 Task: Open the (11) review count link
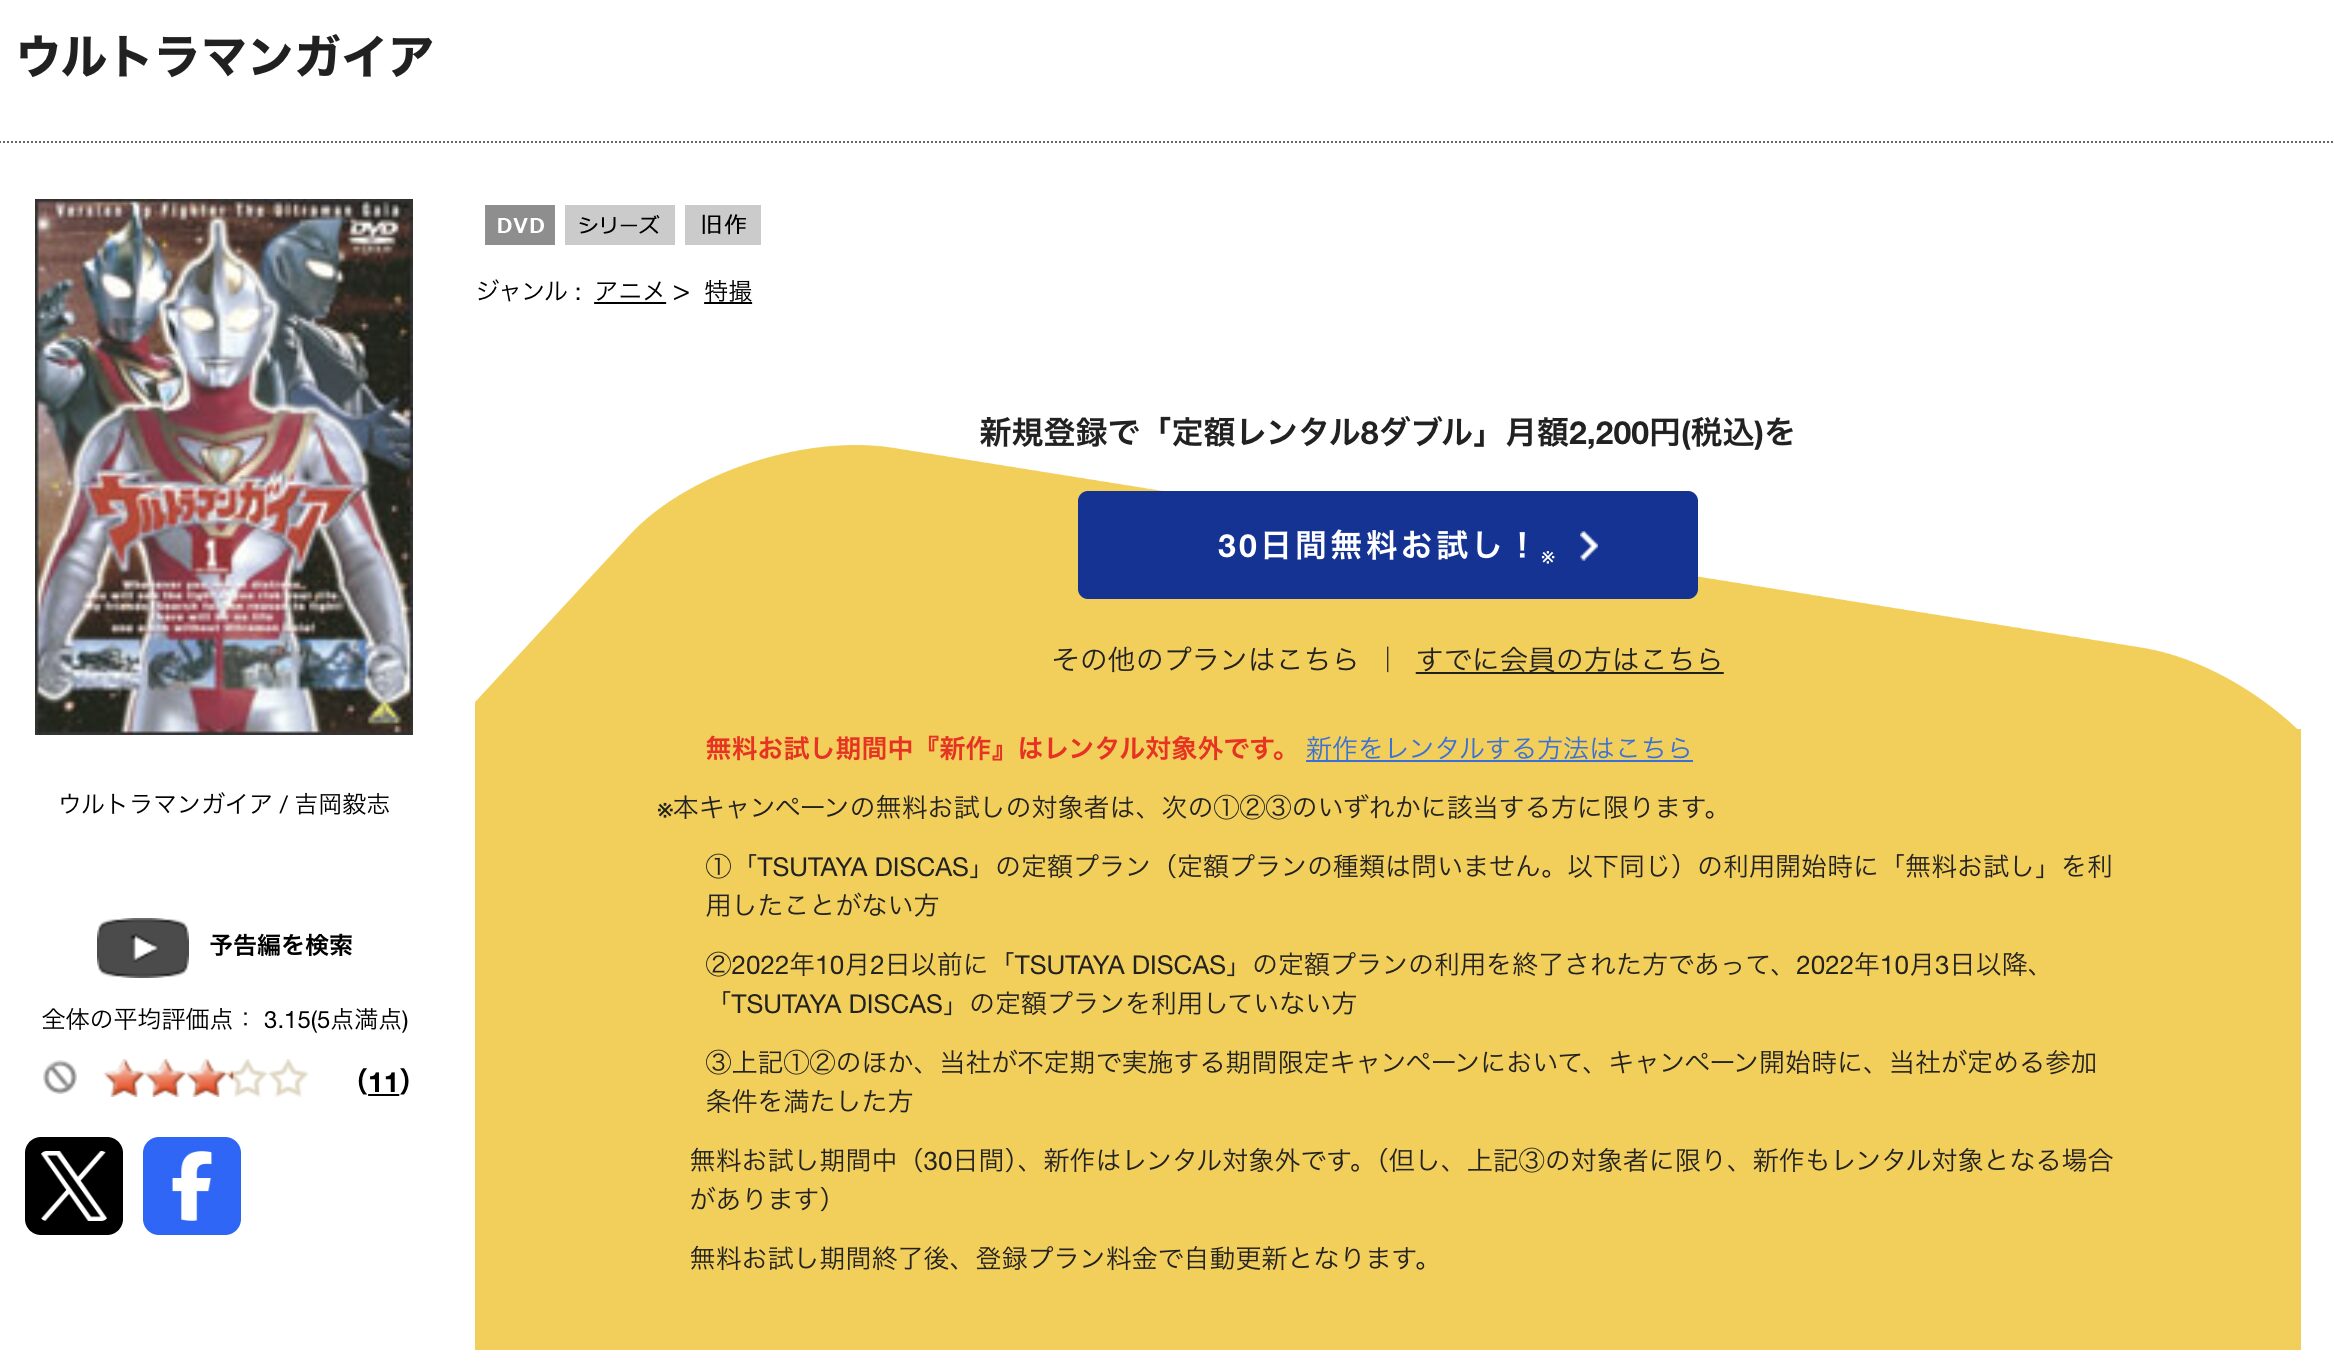point(383,1081)
